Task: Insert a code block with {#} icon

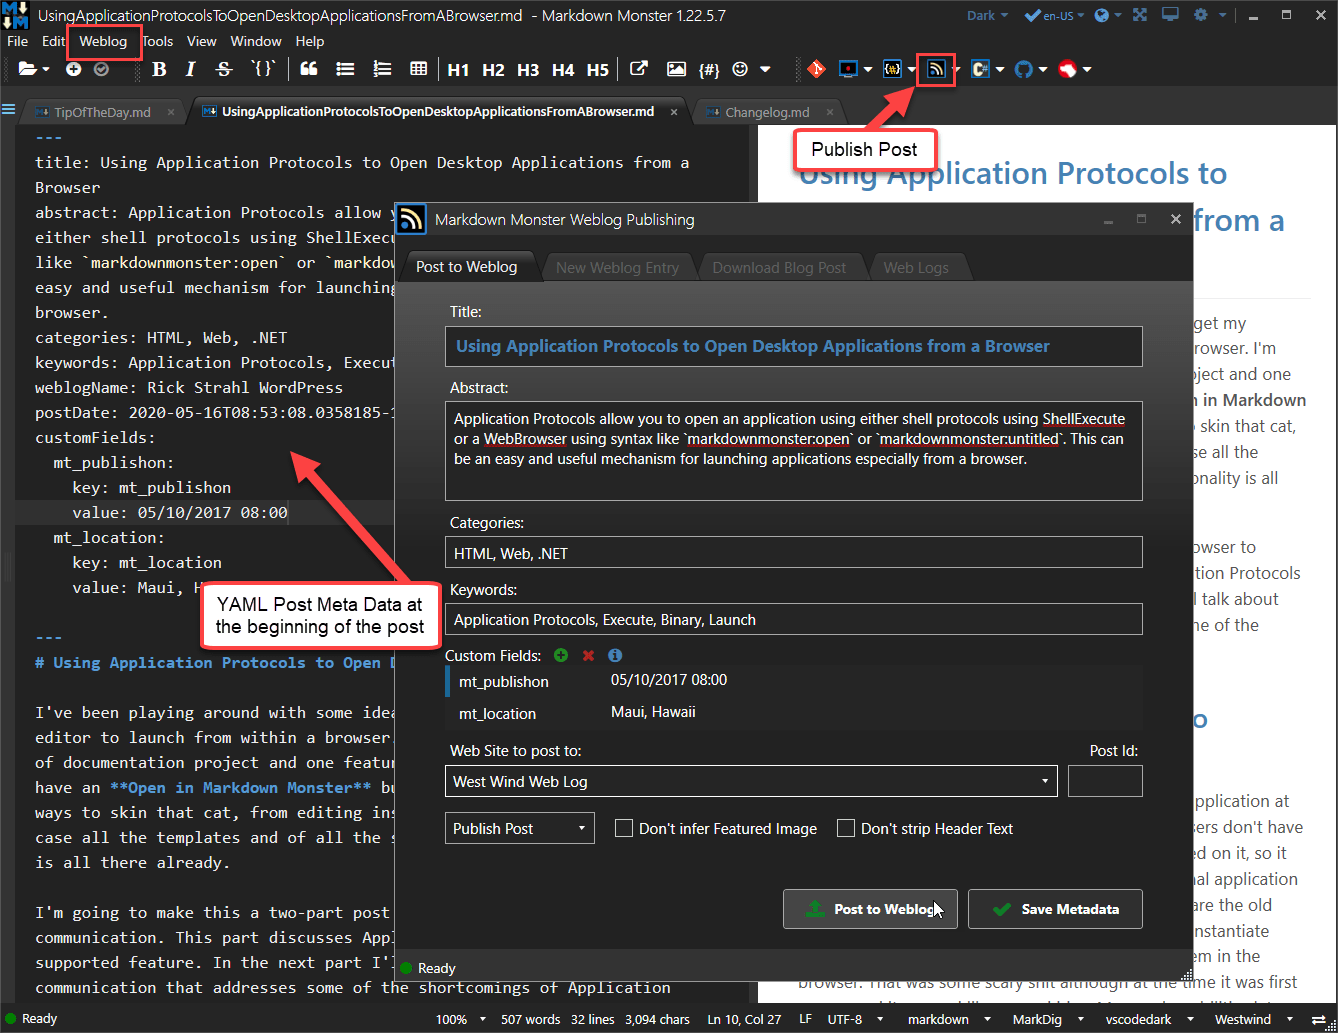Action: point(709,69)
